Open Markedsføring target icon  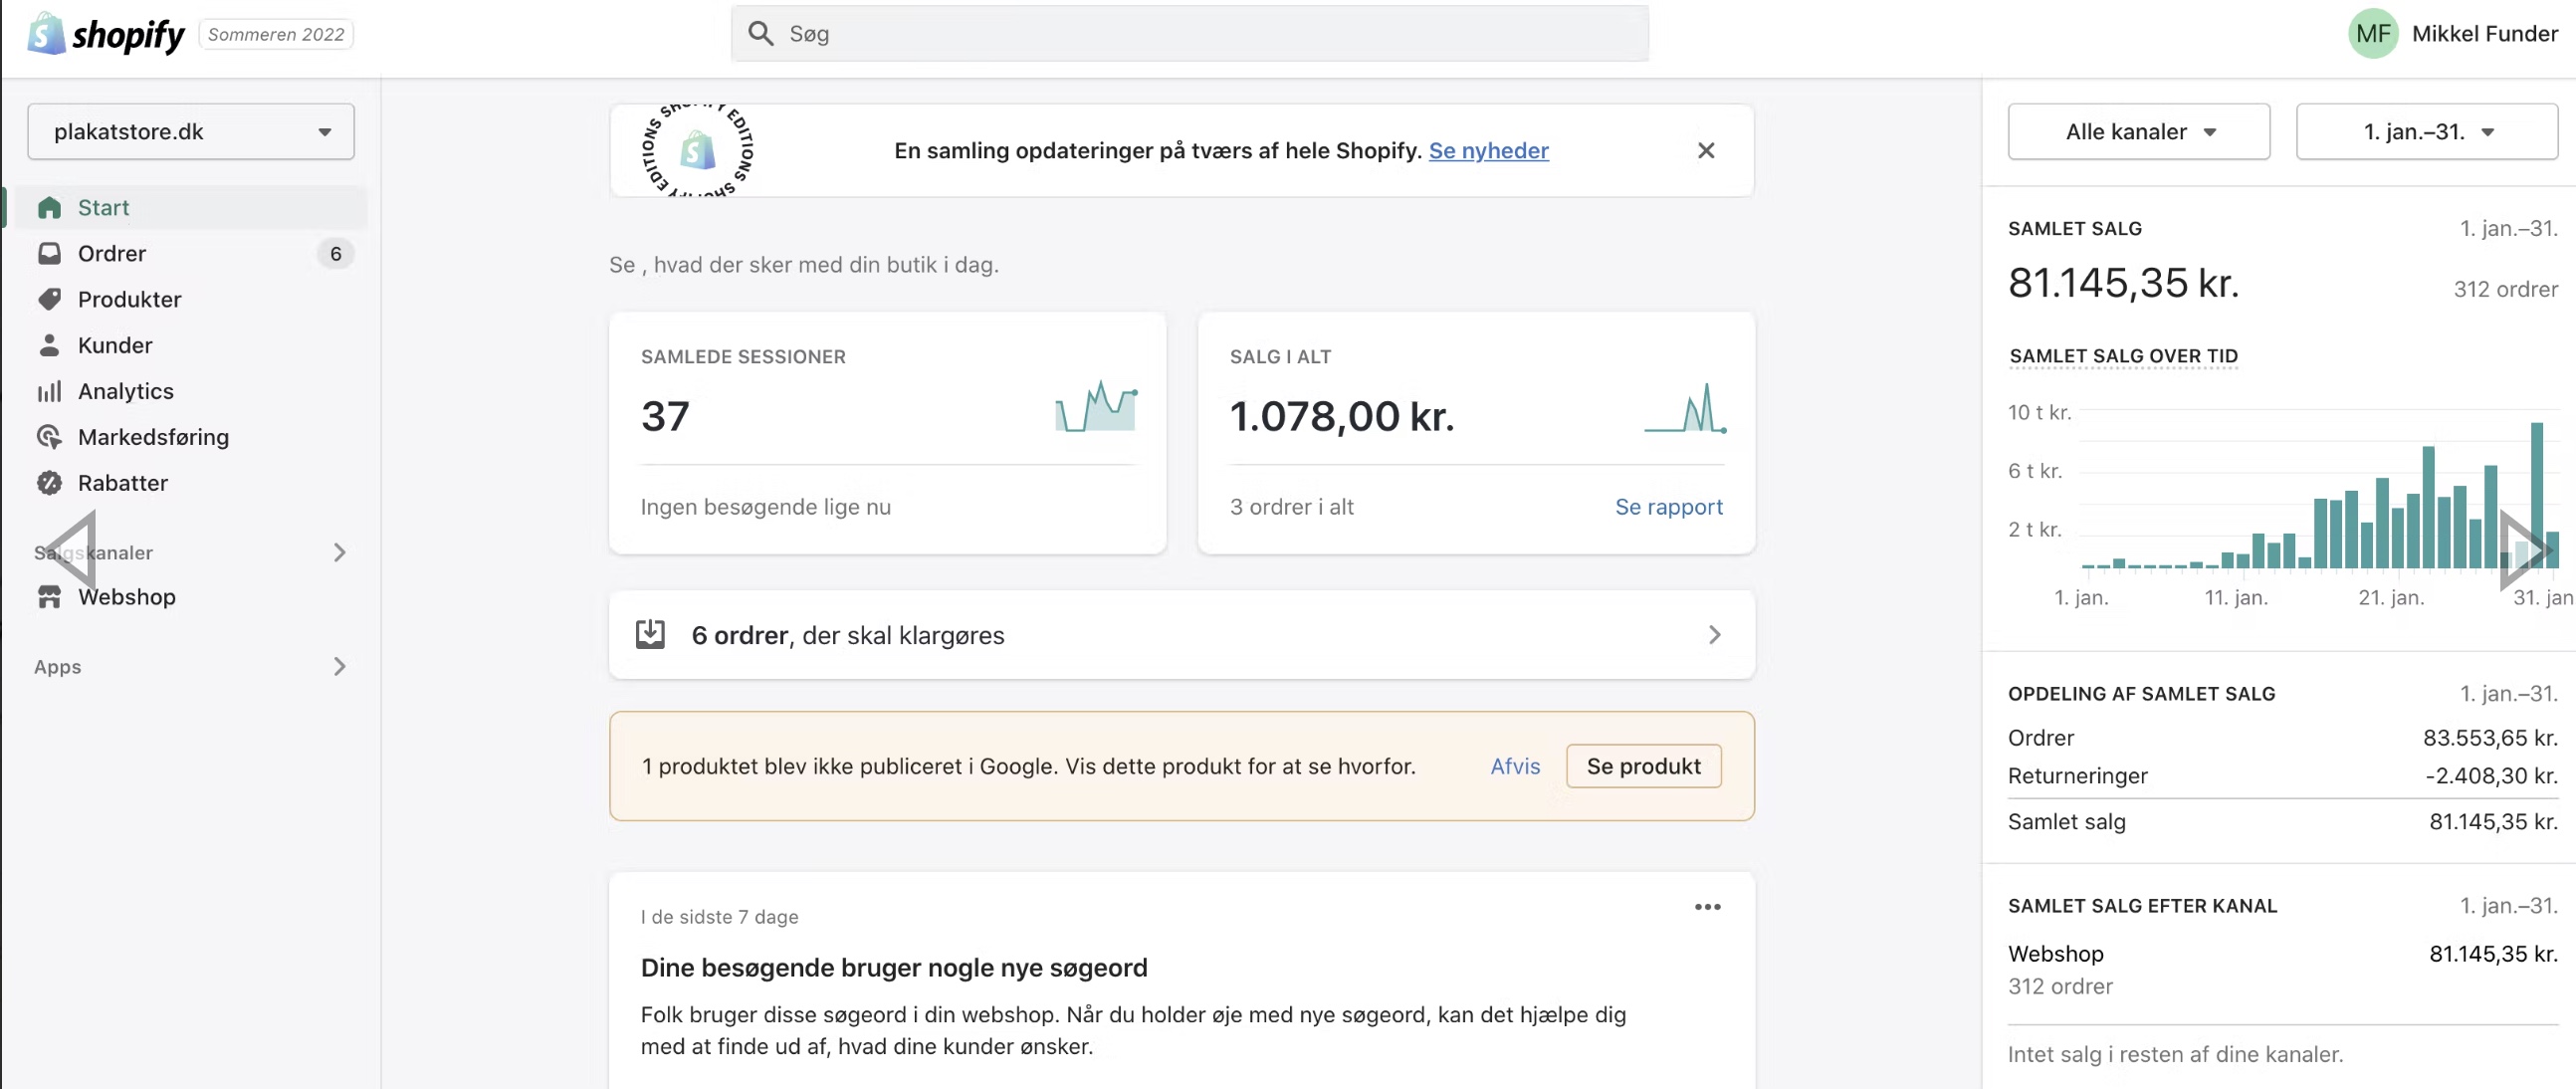pyautogui.click(x=49, y=438)
